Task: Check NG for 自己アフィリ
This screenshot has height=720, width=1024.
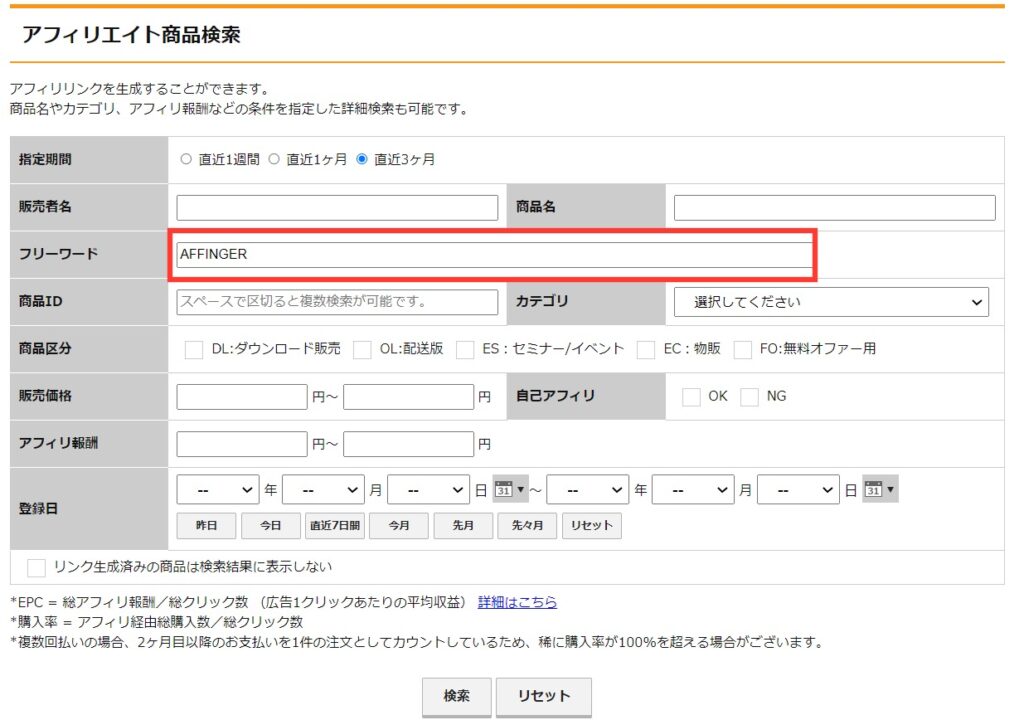Action: (x=749, y=396)
